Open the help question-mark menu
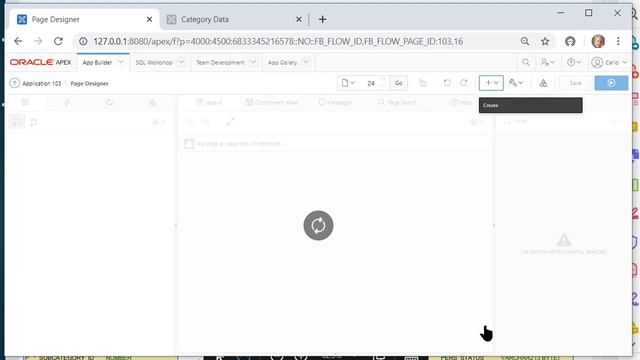640x360 pixels. coord(574,62)
